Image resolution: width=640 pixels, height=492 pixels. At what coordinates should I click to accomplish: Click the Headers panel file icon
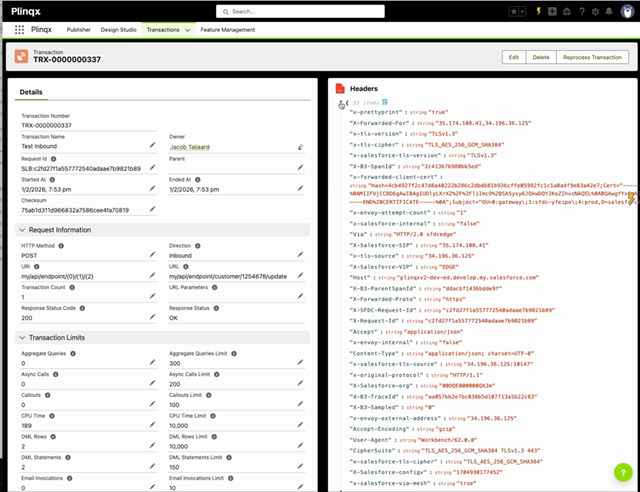(x=340, y=89)
